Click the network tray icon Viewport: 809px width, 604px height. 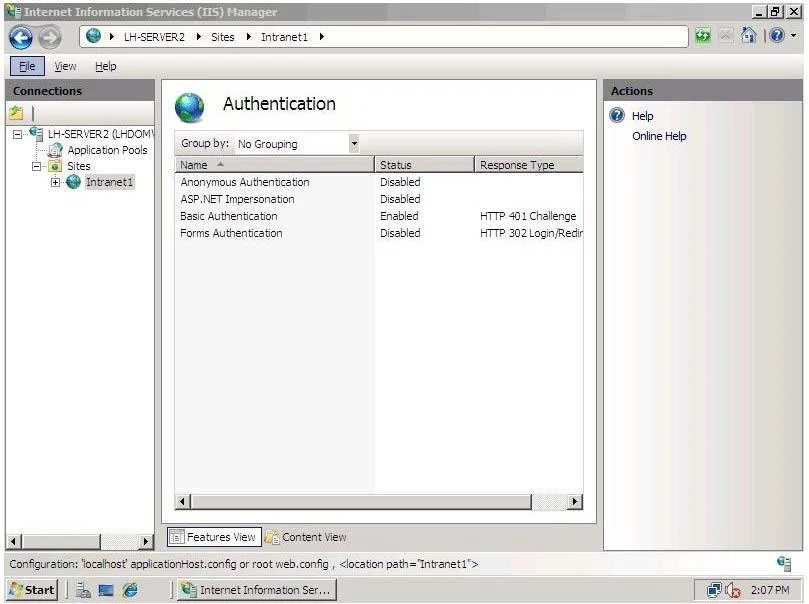[715, 590]
